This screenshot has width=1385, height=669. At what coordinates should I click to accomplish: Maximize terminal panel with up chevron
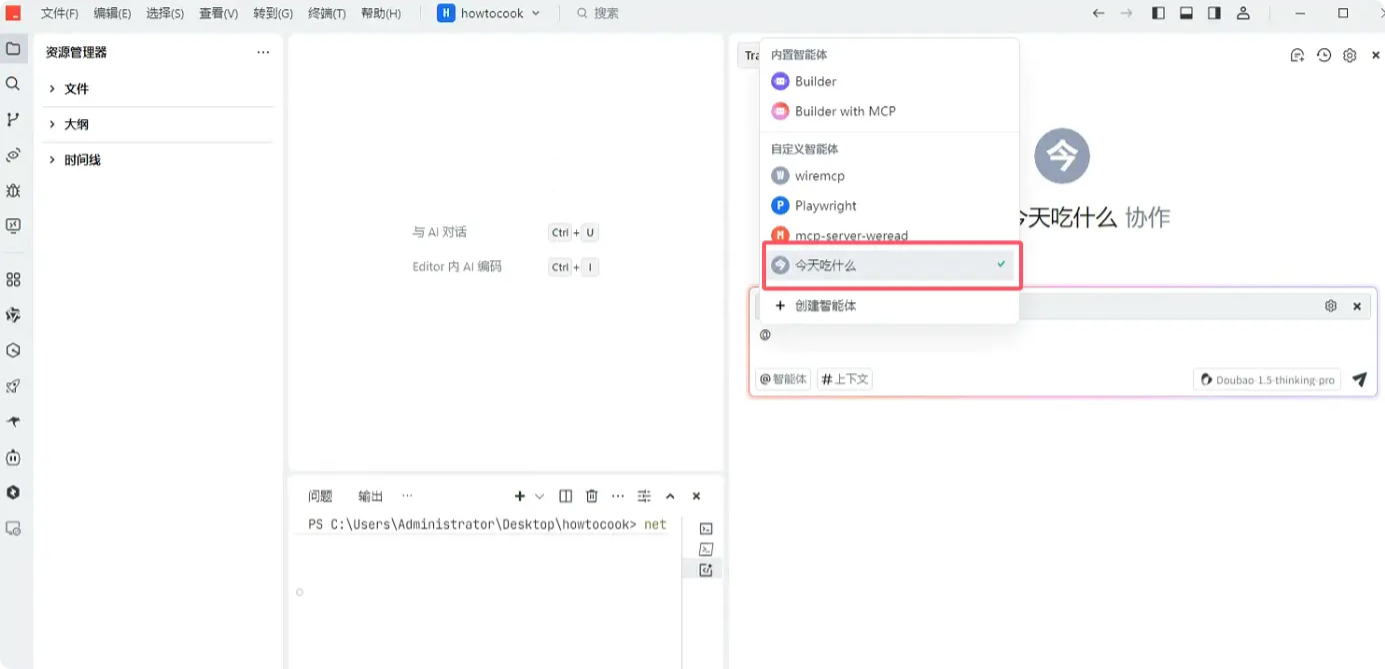(670, 496)
